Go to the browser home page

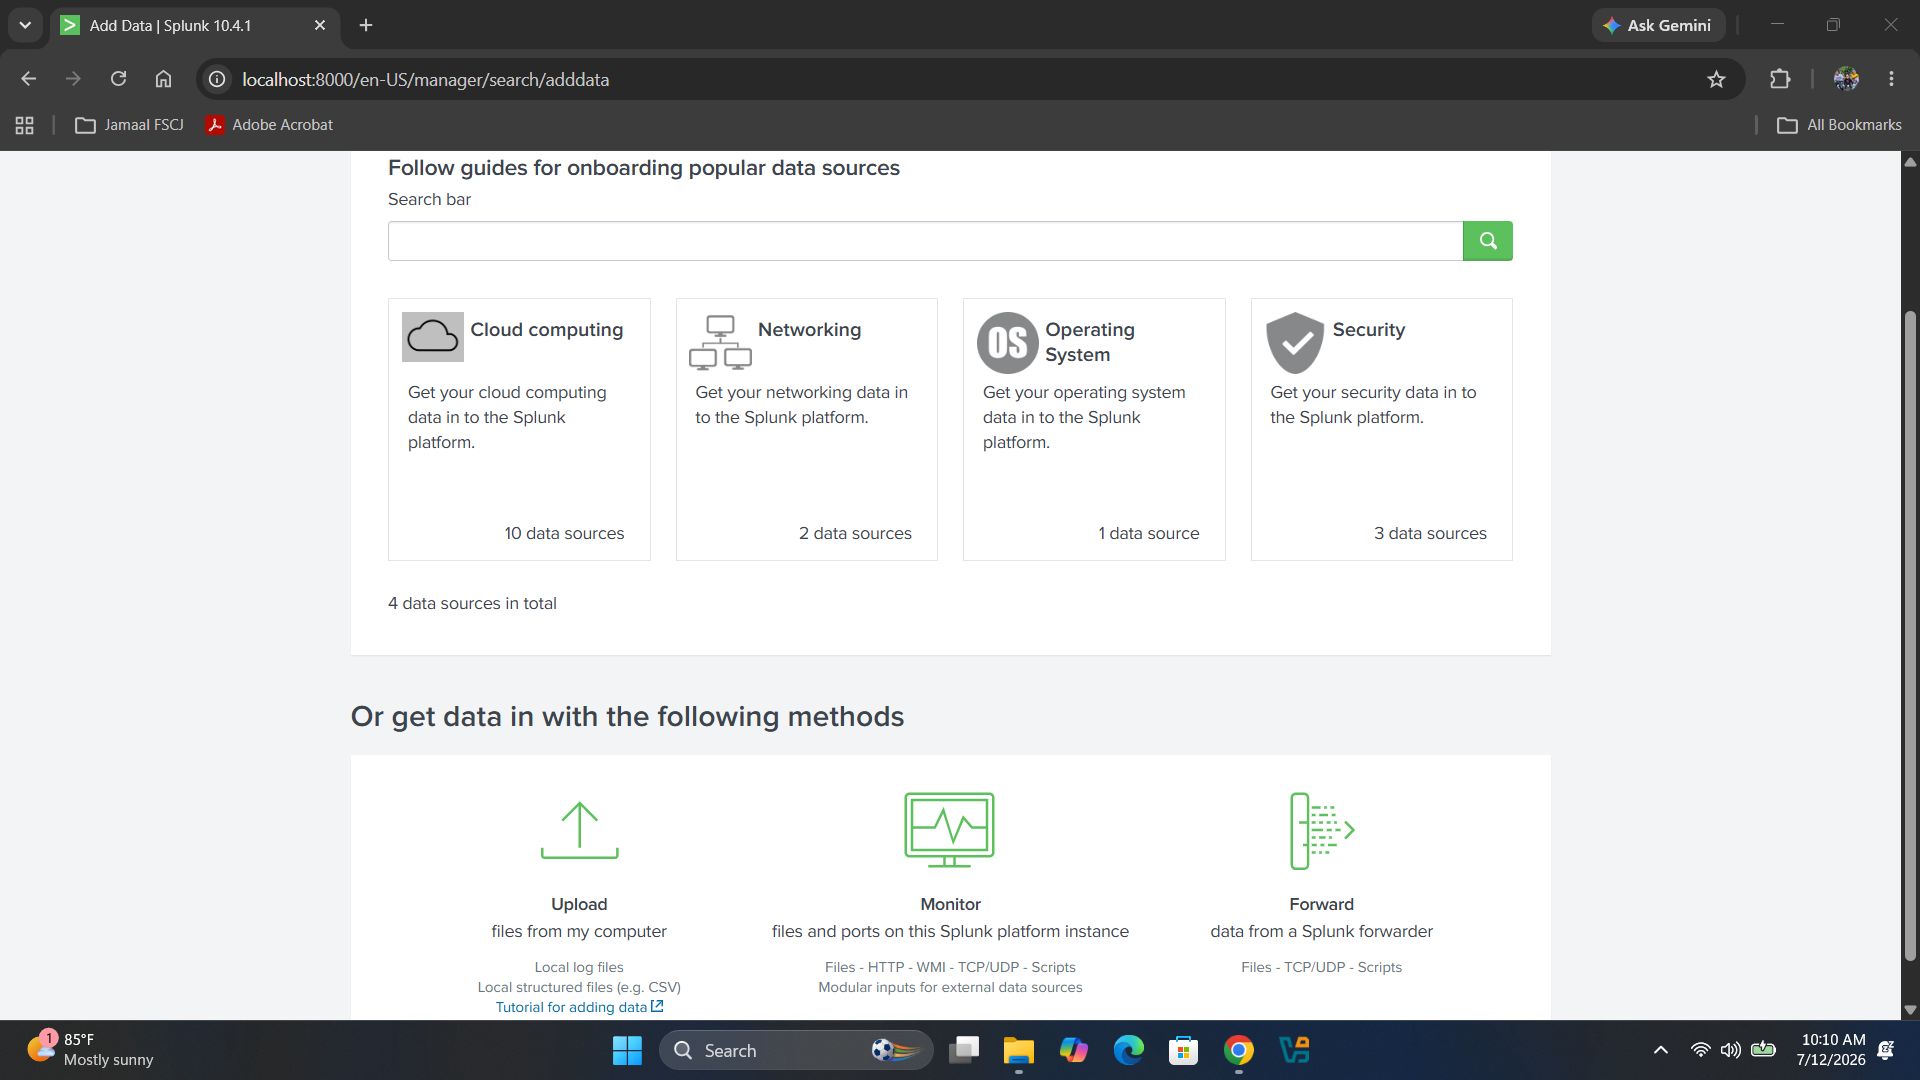click(163, 79)
